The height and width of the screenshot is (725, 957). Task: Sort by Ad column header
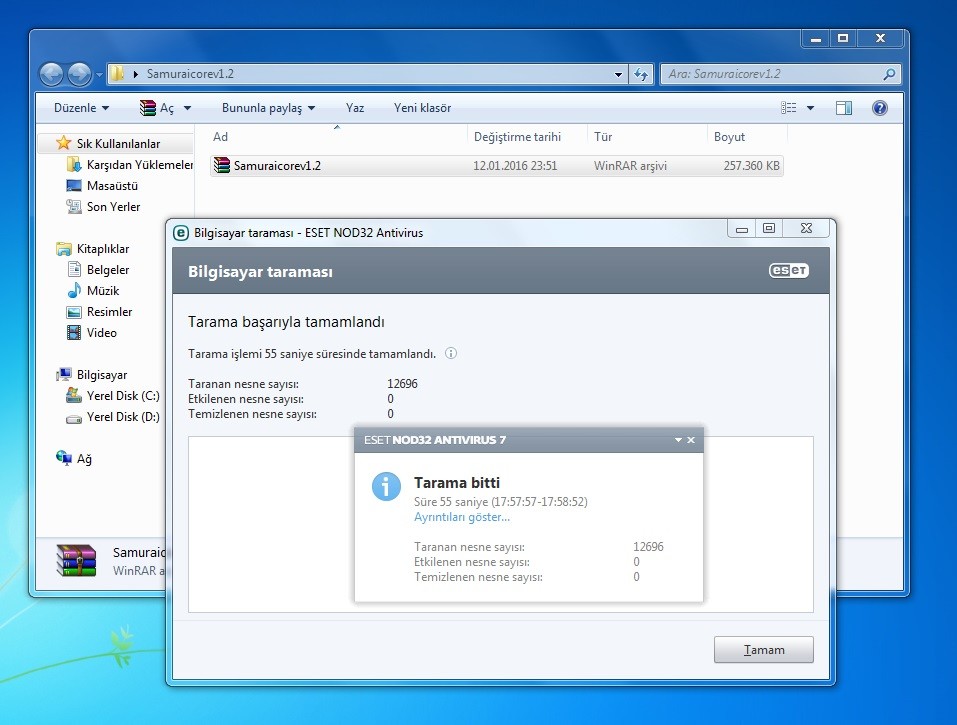tap(220, 137)
